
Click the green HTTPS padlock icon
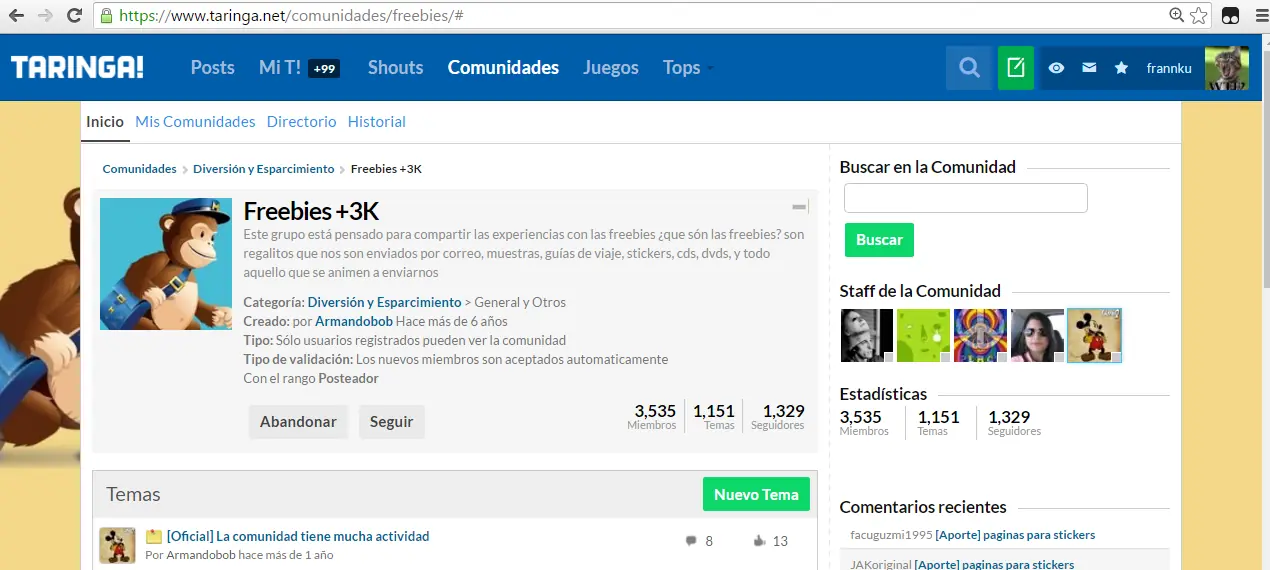106,16
